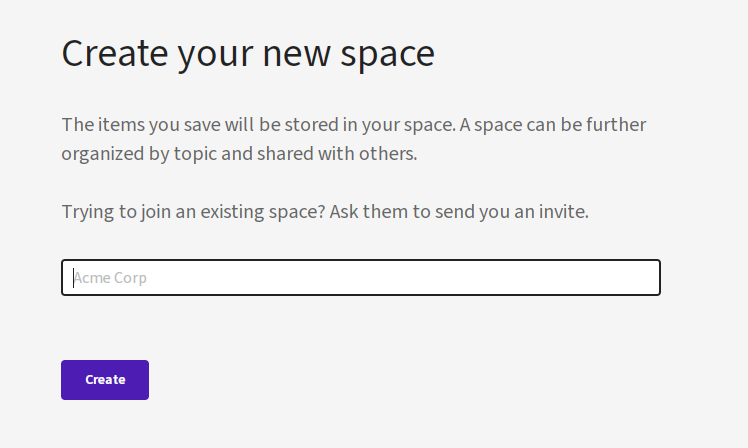Click the "Create your new space" heading

pyautogui.click(x=248, y=53)
